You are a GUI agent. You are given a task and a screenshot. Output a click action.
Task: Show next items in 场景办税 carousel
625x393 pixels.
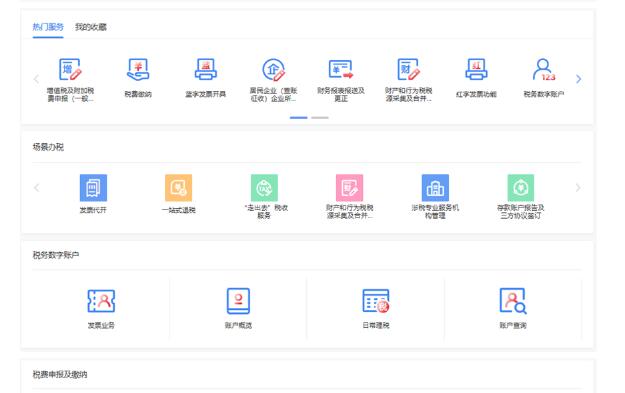click(578, 188)
